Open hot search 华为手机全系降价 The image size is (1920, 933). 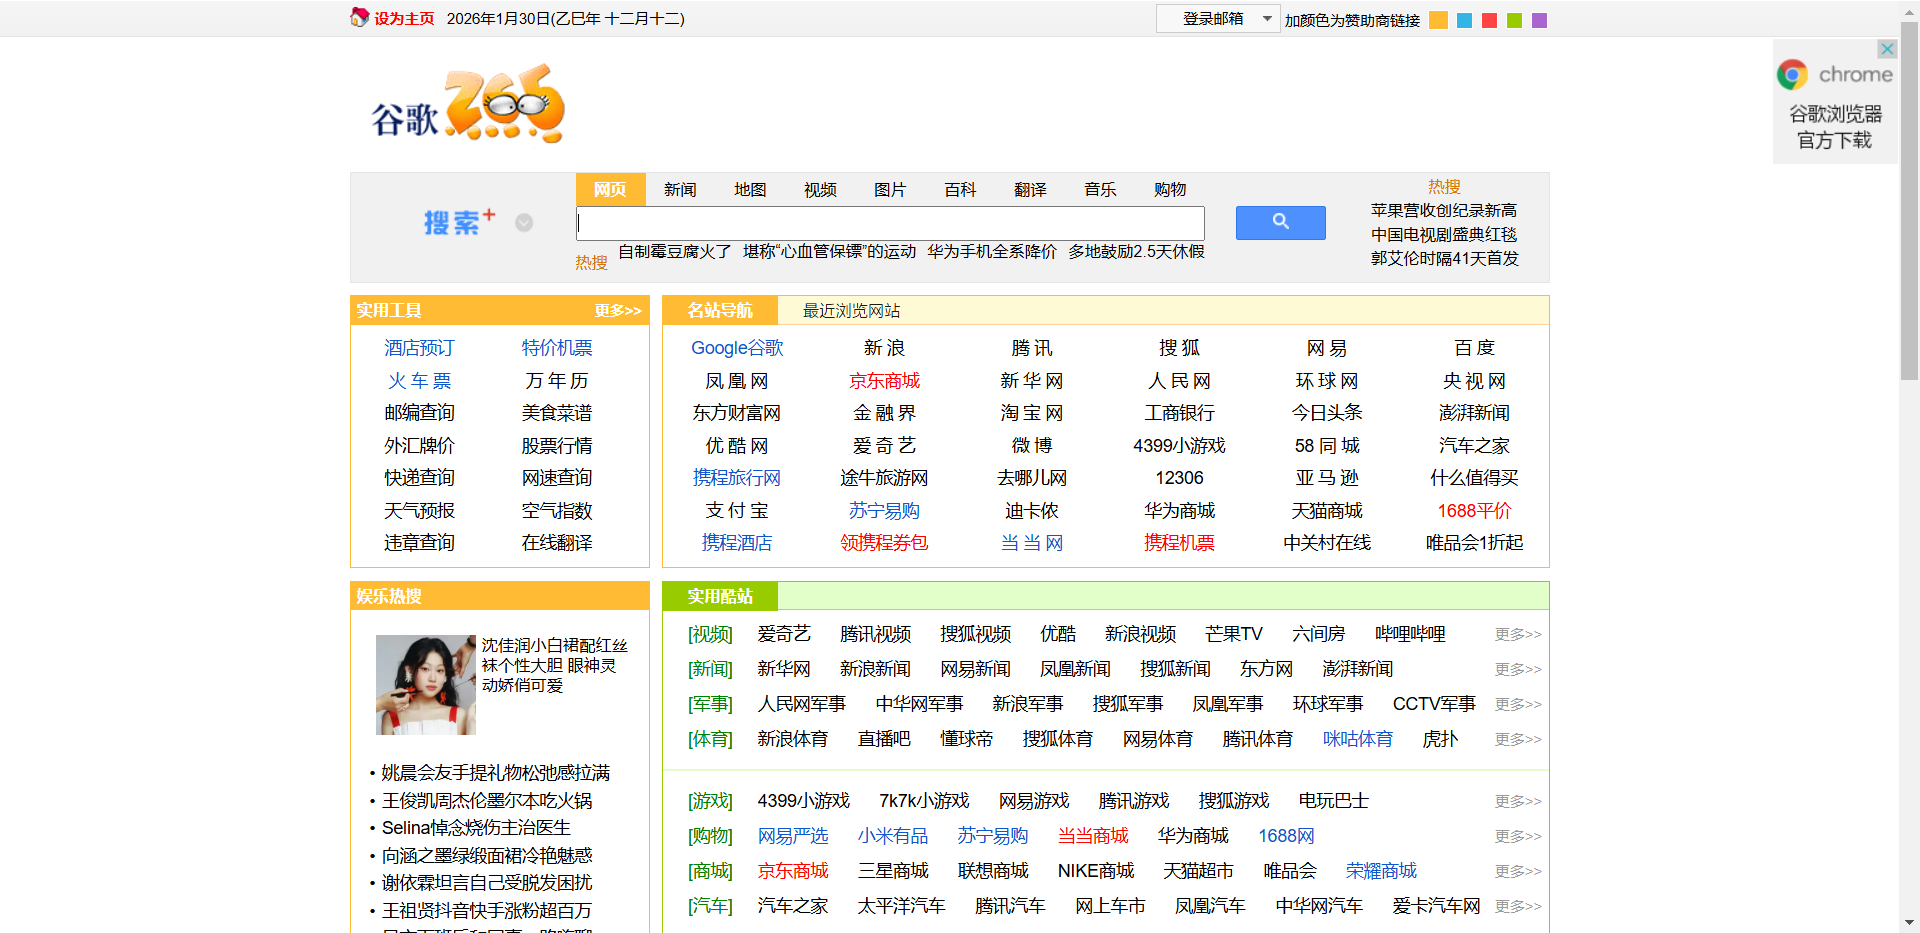pos(993,252)
